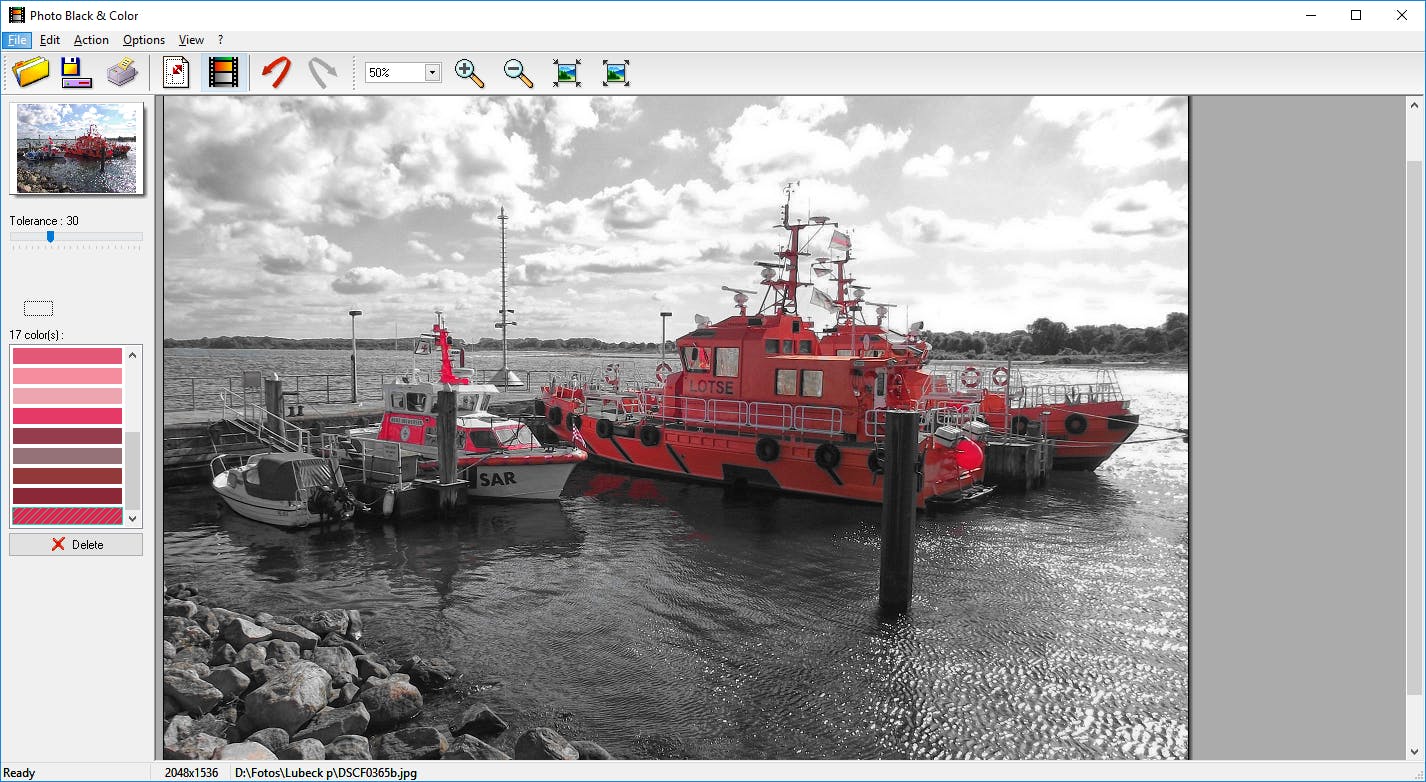
Task: Close the Photo Black & Color window
Action: tap(1402, 15)
